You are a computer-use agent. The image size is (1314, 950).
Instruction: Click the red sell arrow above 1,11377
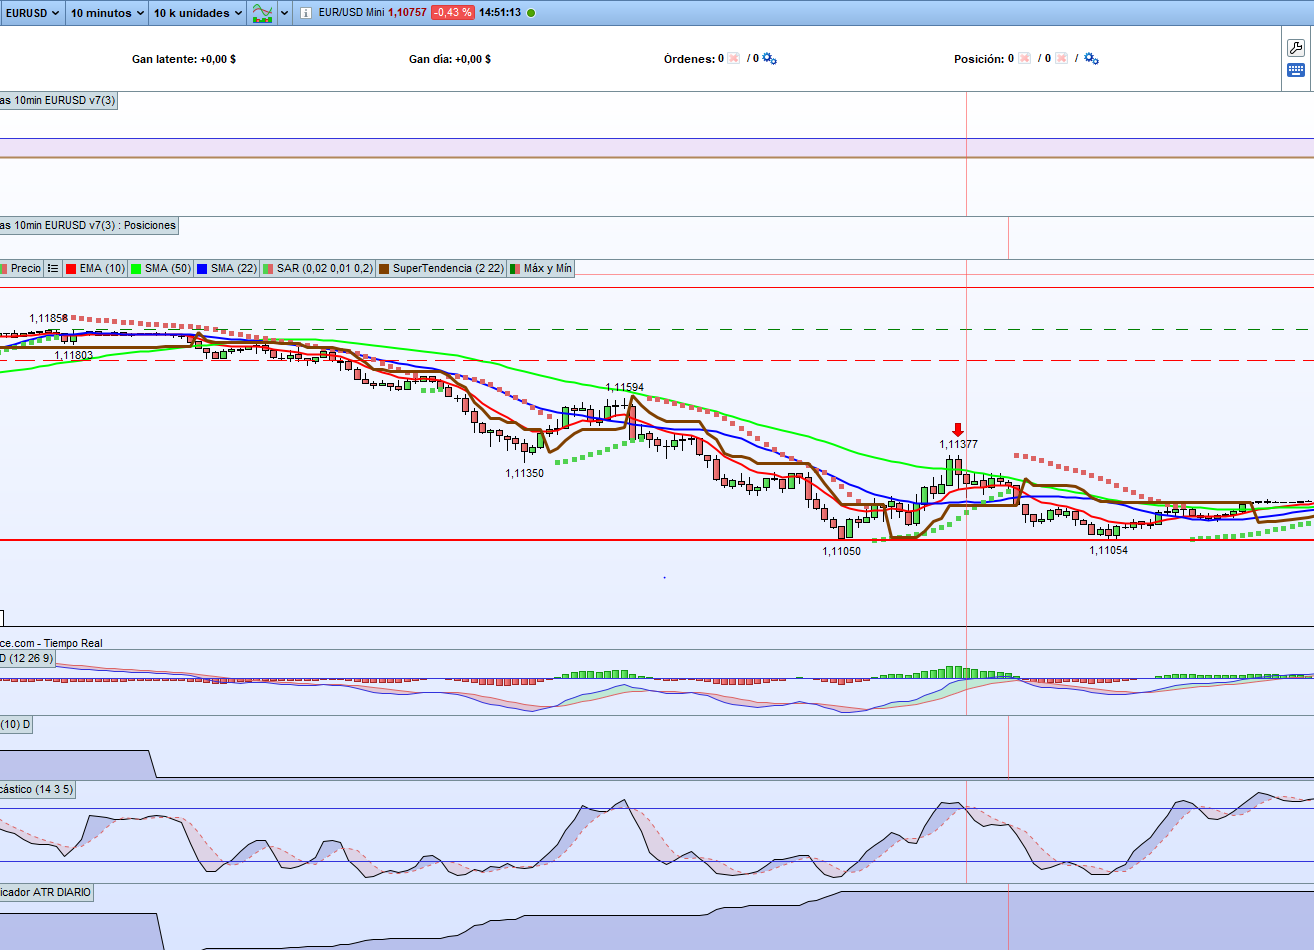pos(958,429)
